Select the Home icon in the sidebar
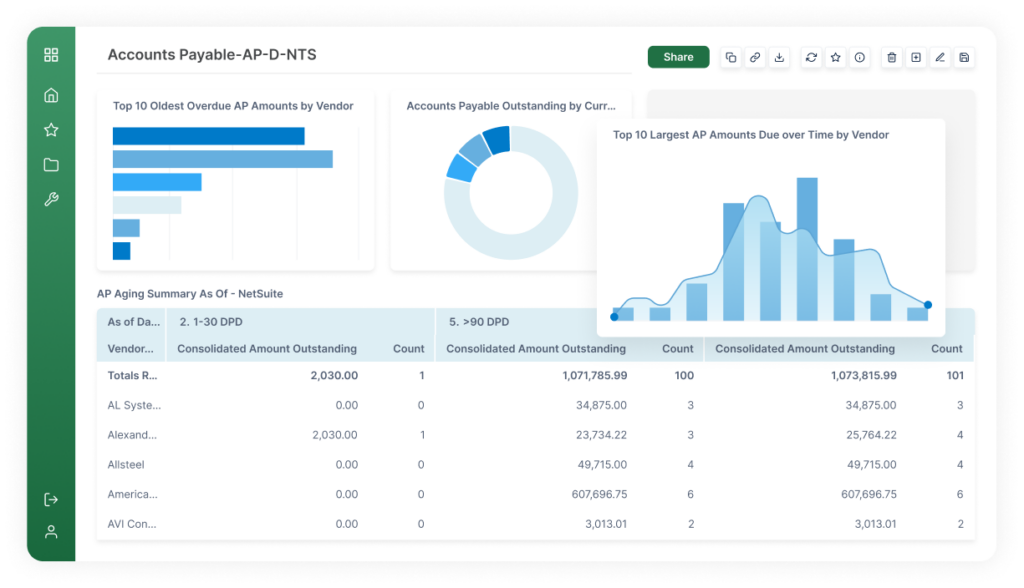Image resolution: width=1024 pixels, height=588 pixels. point(51,94)
